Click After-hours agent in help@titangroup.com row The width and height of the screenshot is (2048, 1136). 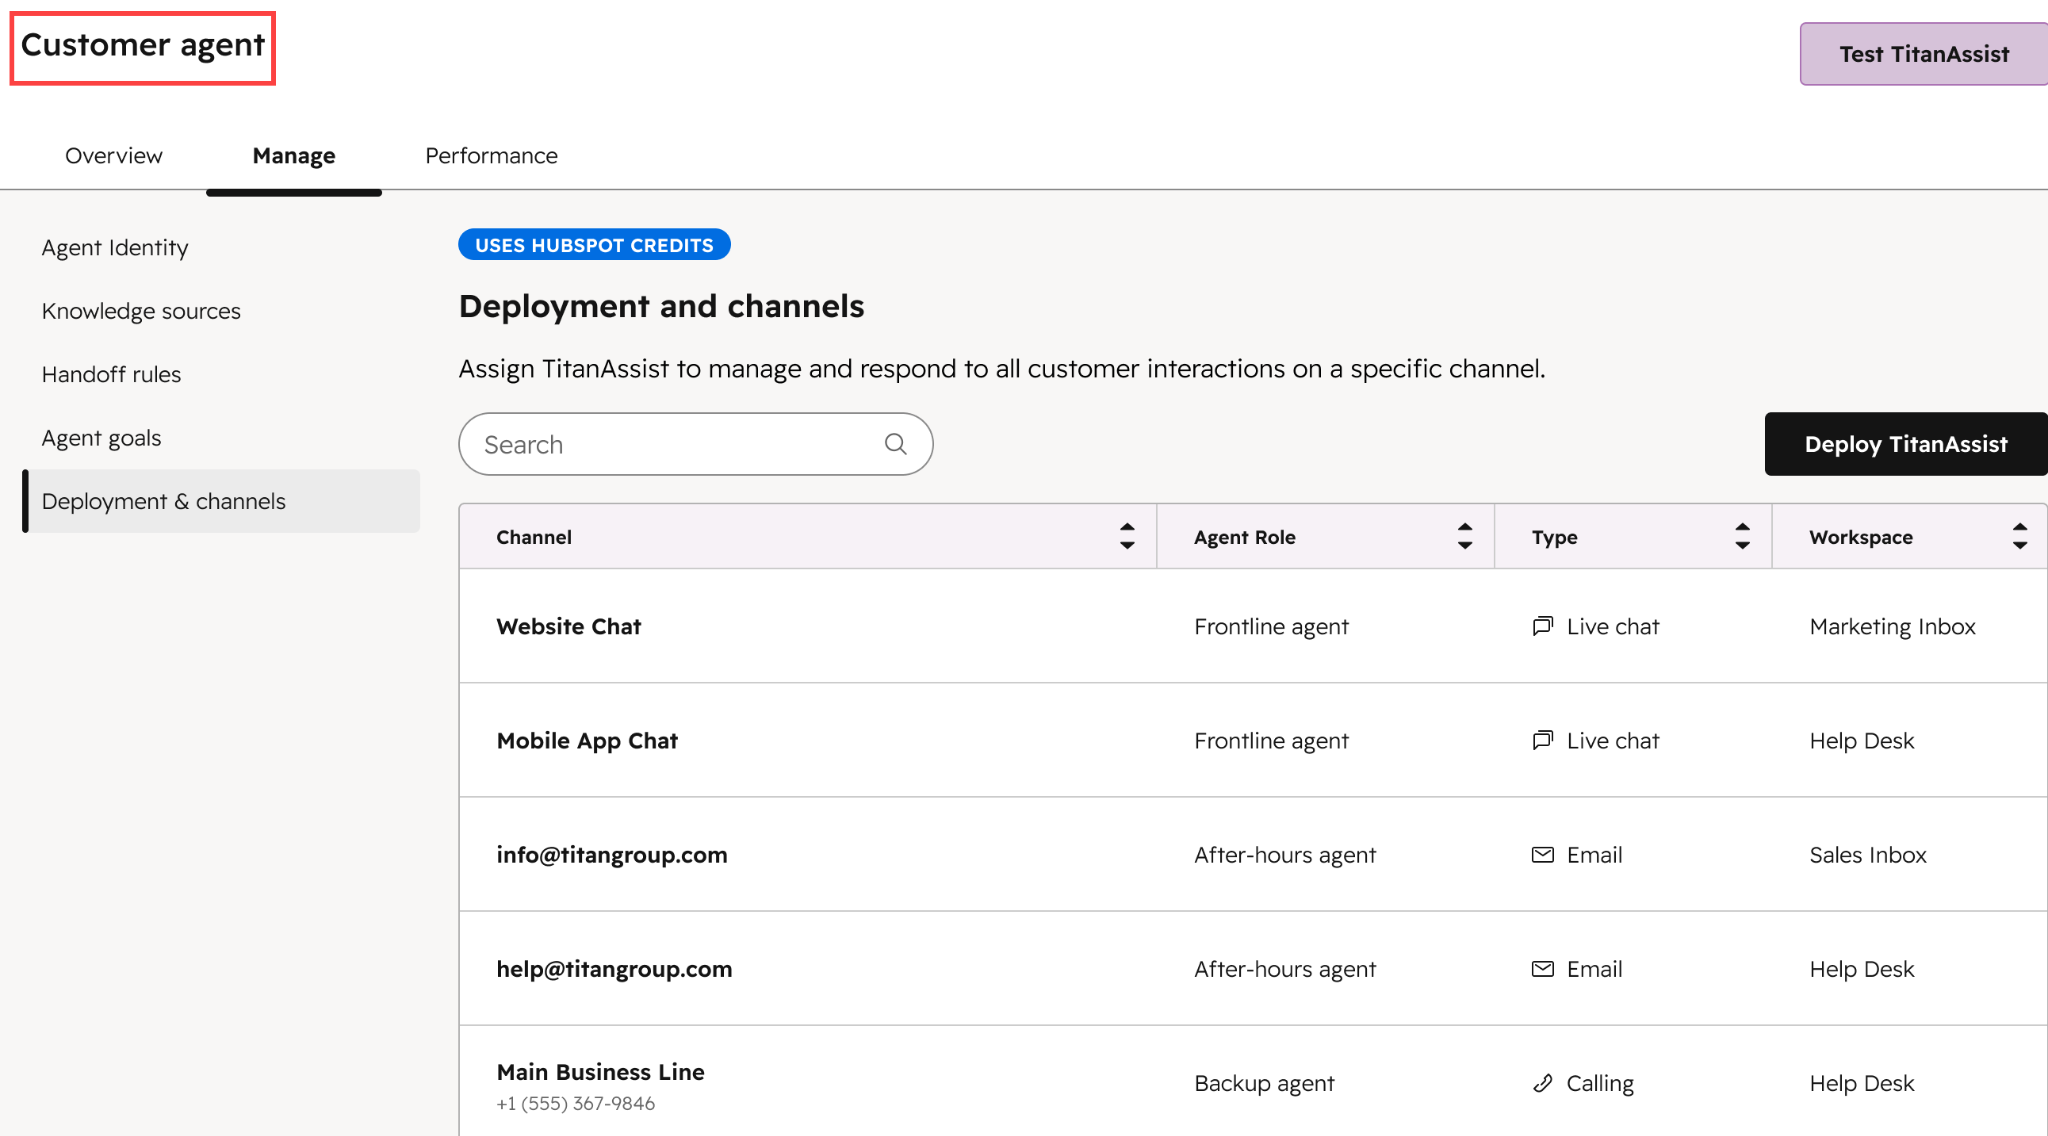tap(1285, 969)
